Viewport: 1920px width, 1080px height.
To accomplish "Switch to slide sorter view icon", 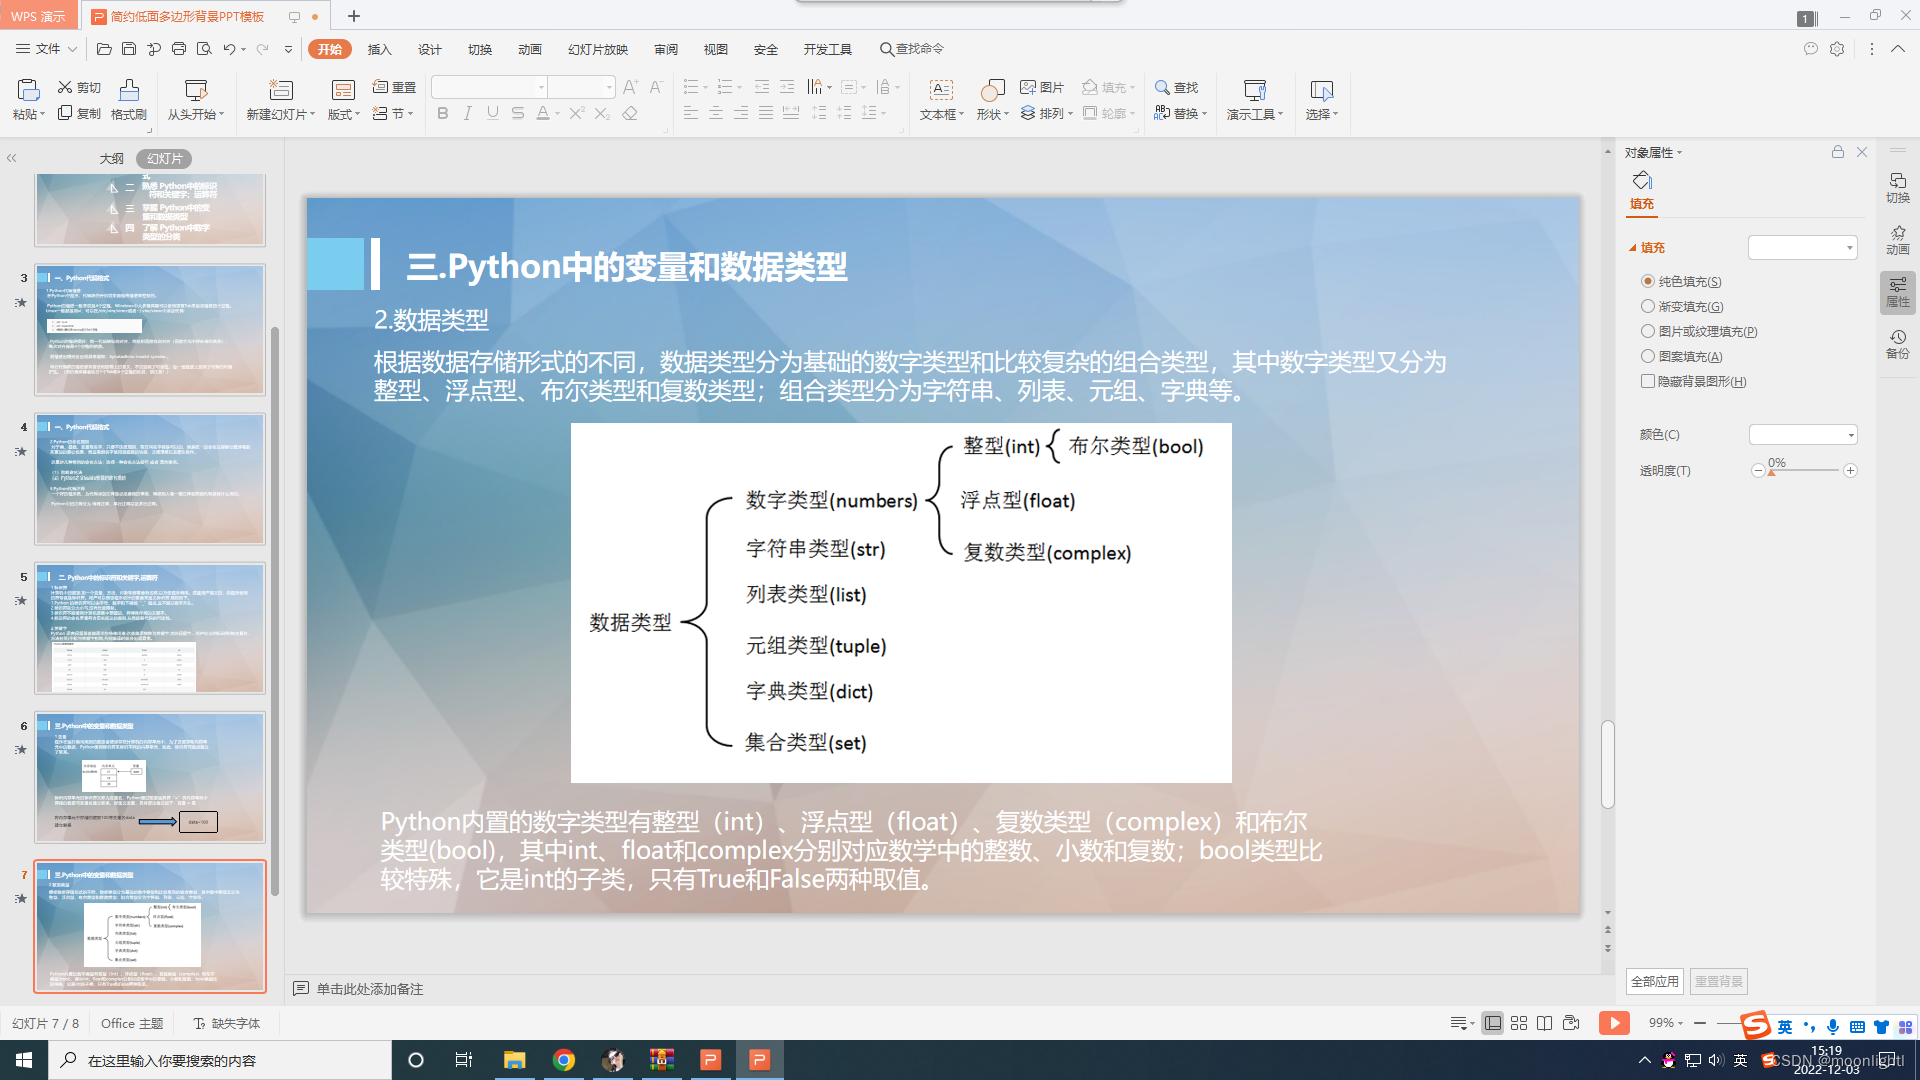I will click(x=1519, y=1023).
